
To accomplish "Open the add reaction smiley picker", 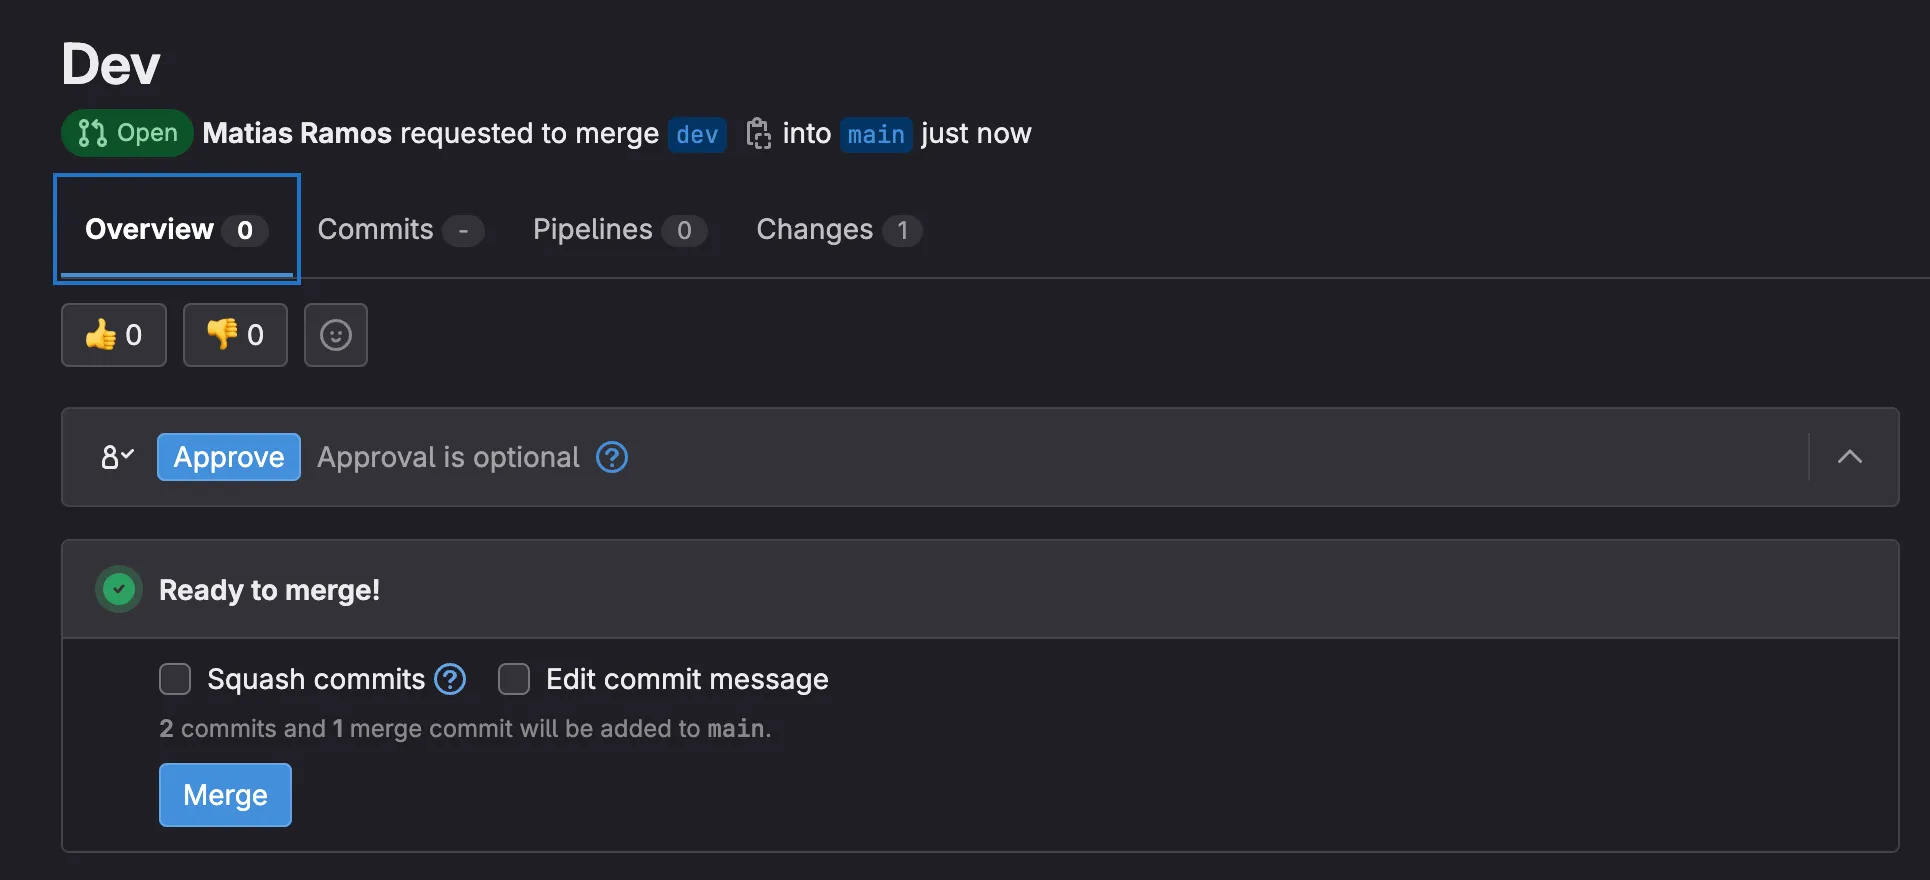I will point(336,335).
